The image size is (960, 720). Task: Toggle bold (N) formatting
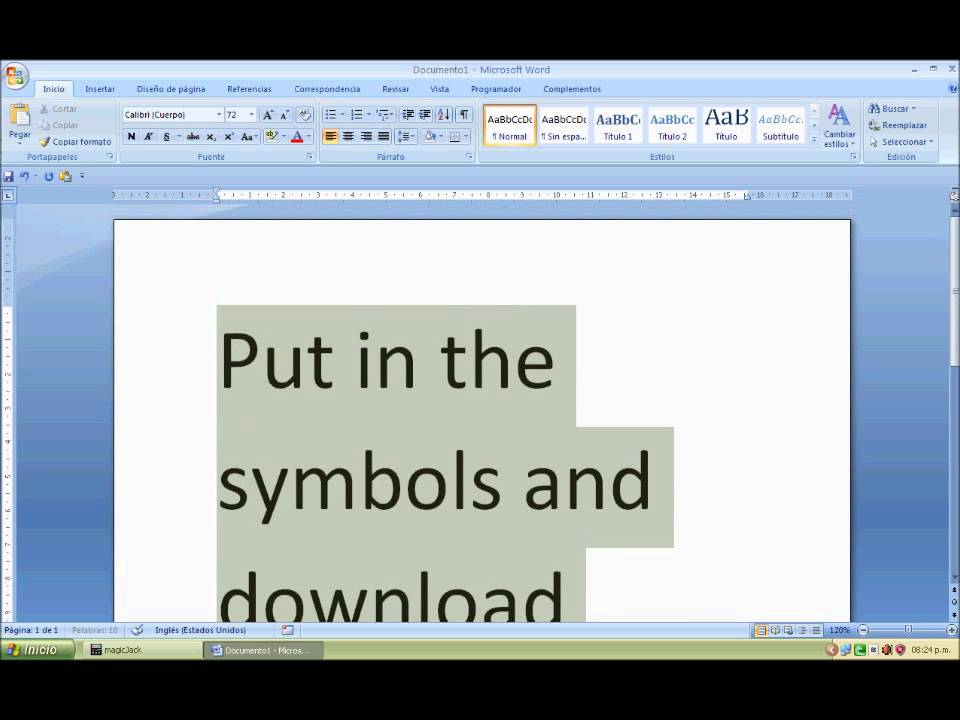pyautogui.click(x=131, y=137)
